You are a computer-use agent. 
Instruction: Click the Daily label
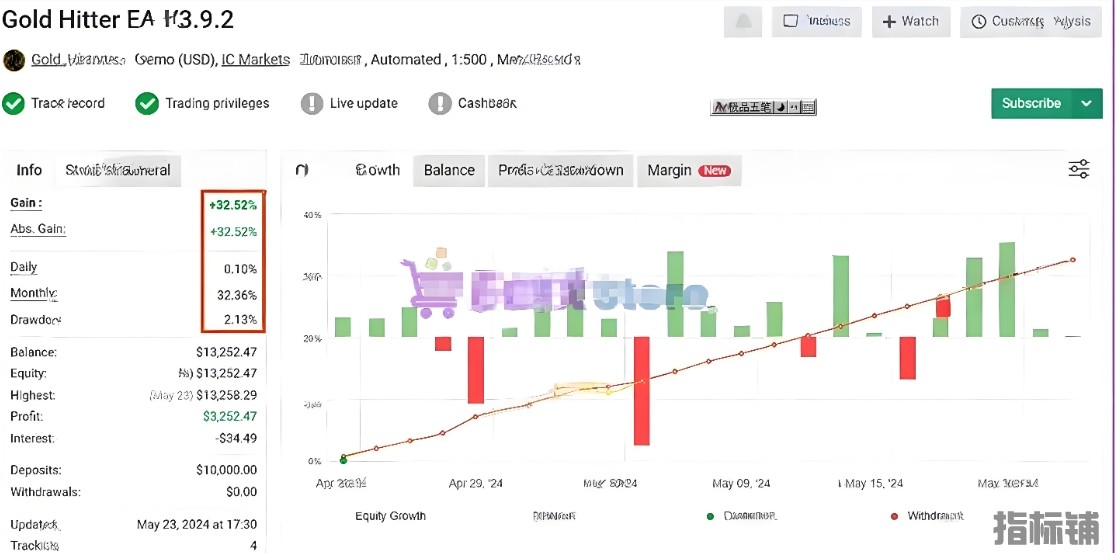click(x=23, y=268)
